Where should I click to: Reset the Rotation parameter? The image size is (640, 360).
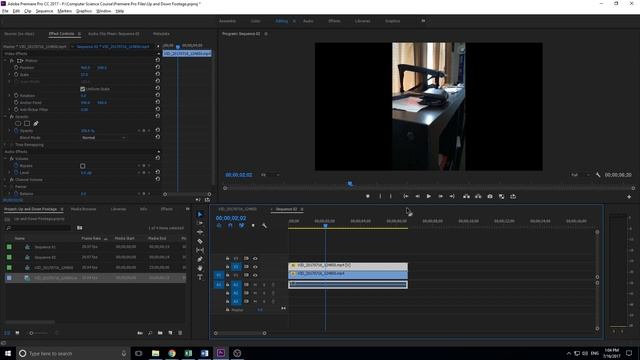coord(158,95)
